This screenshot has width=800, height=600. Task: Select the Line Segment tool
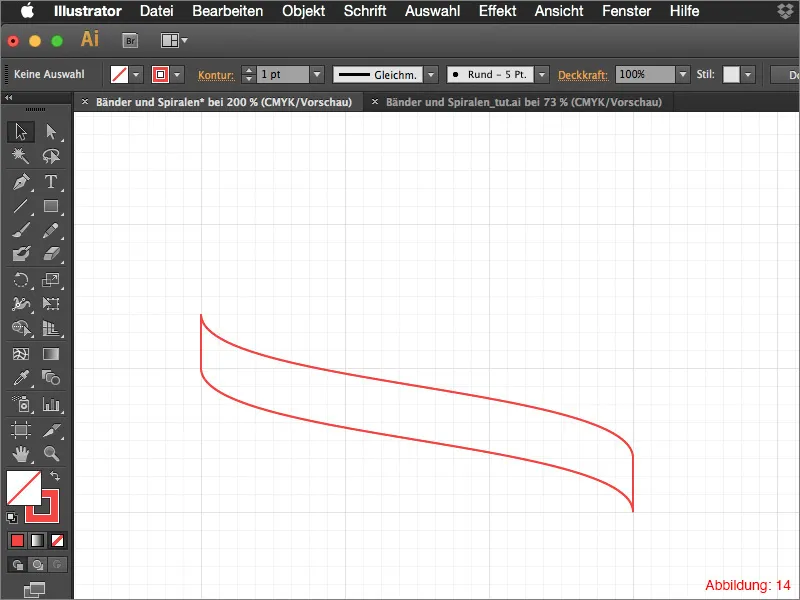tap(21, 206)
